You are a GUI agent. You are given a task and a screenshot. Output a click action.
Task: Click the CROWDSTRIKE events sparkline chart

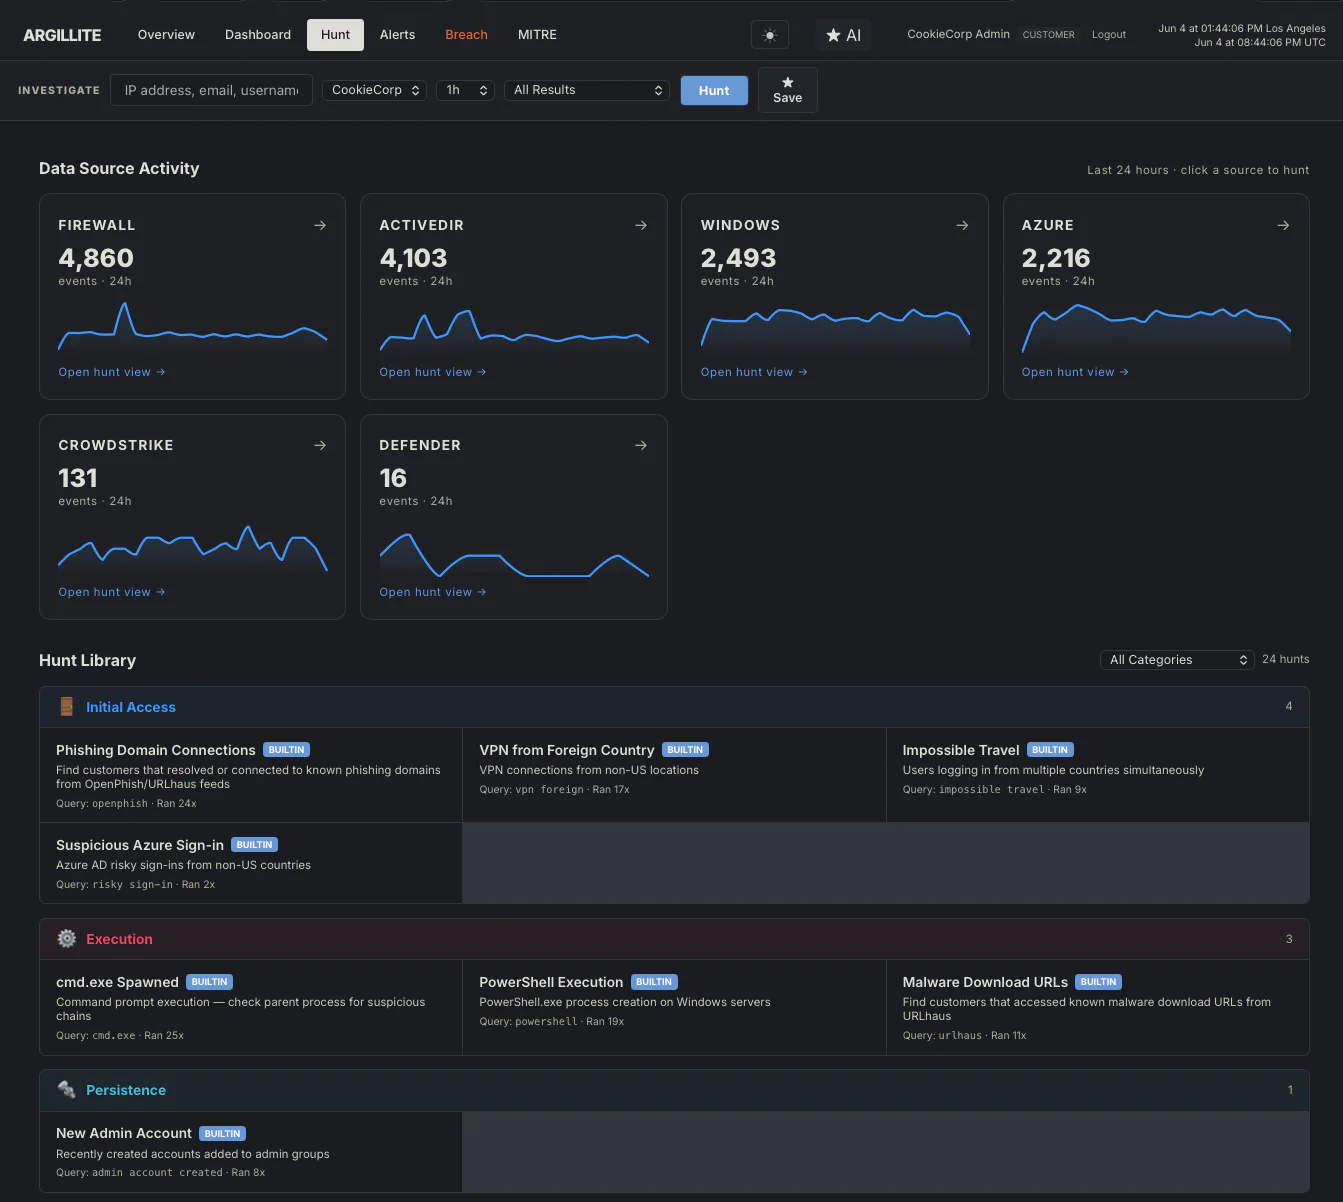coord(192,549)
